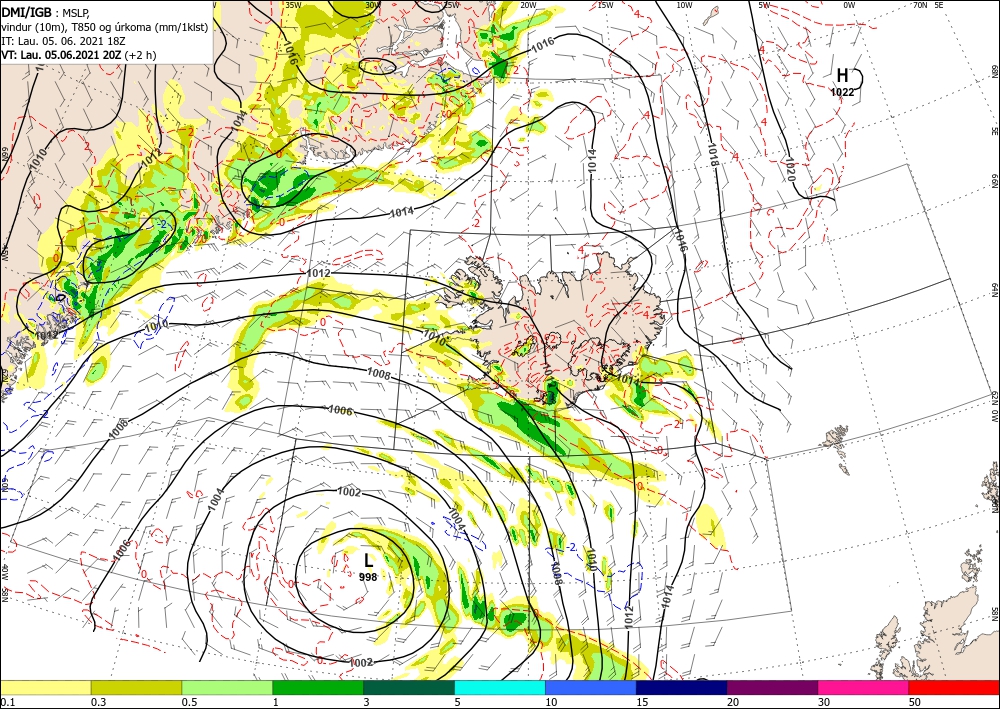Click the '15W' longitude label

tap(606, 5)
